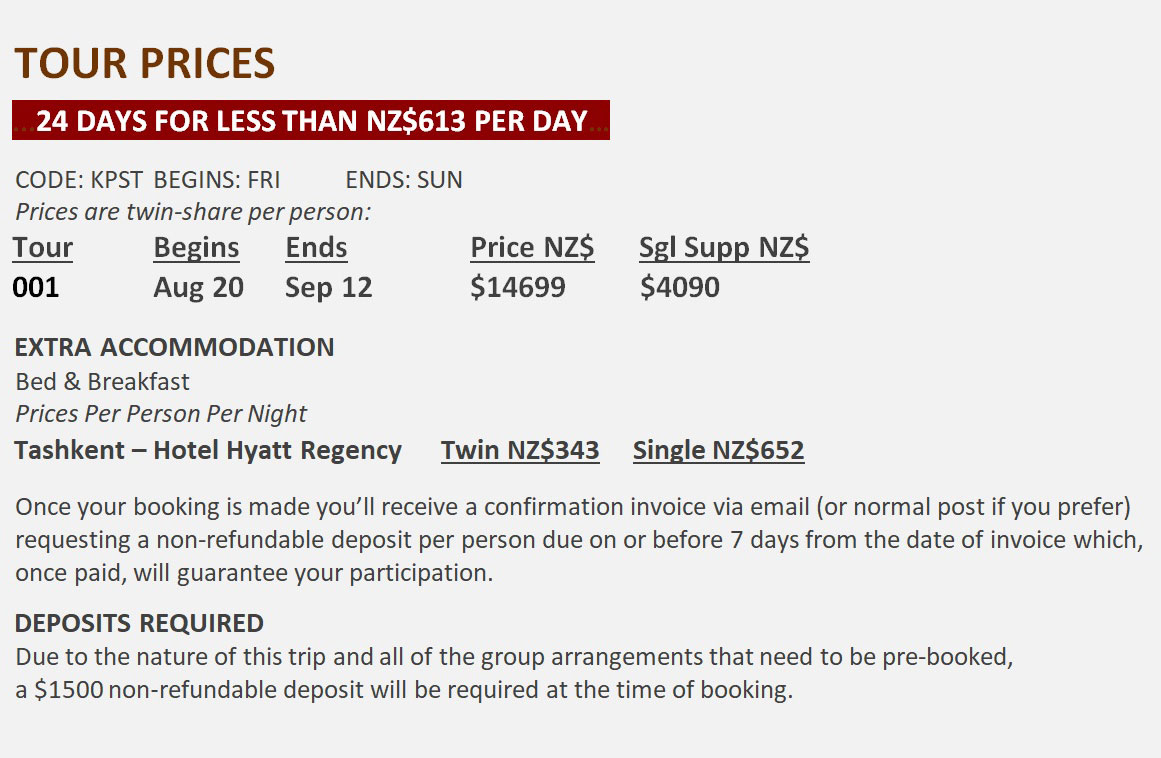The height and width of the screenshot is (758, 1161).
Task: Click the $4090 single supplement amount
Action: (680, 288)
